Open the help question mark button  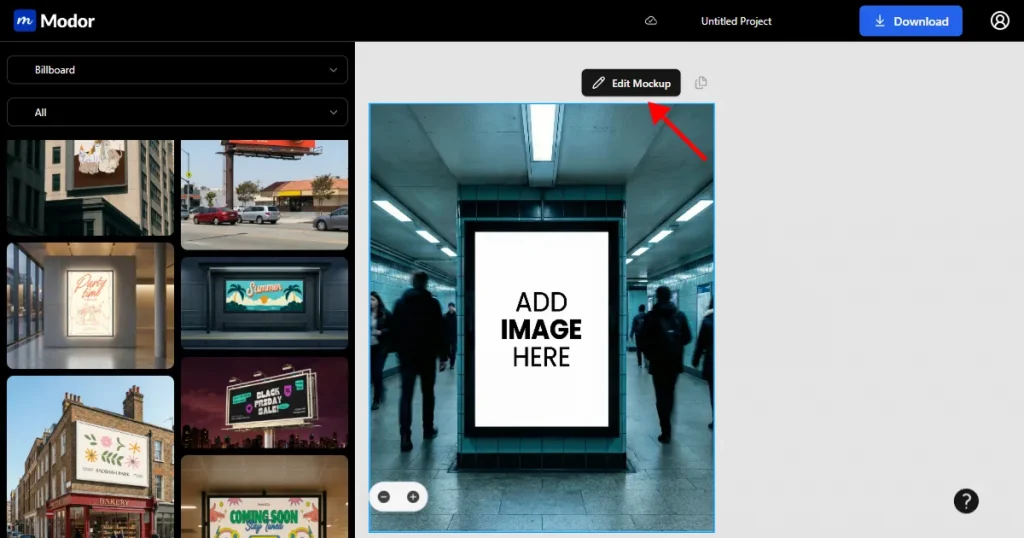[x=966, y=501]
